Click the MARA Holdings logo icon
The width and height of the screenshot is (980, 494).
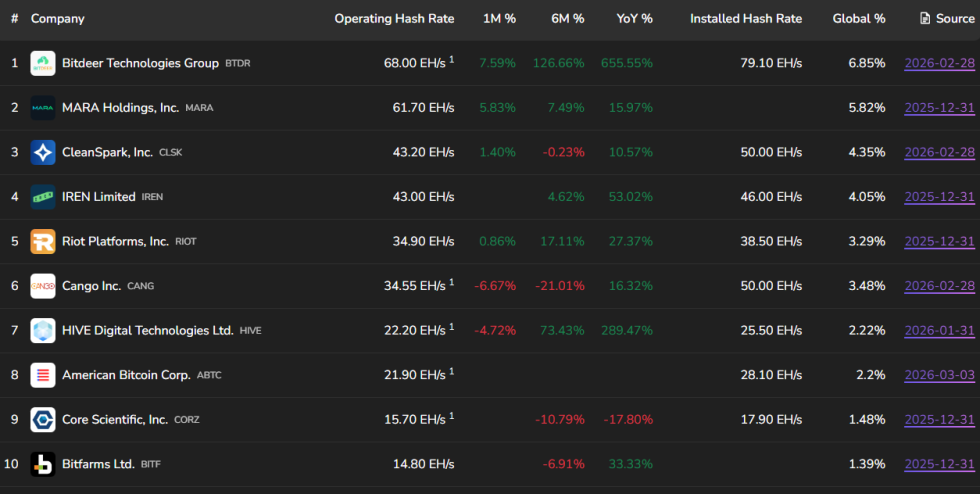click(x=42, y=108)
